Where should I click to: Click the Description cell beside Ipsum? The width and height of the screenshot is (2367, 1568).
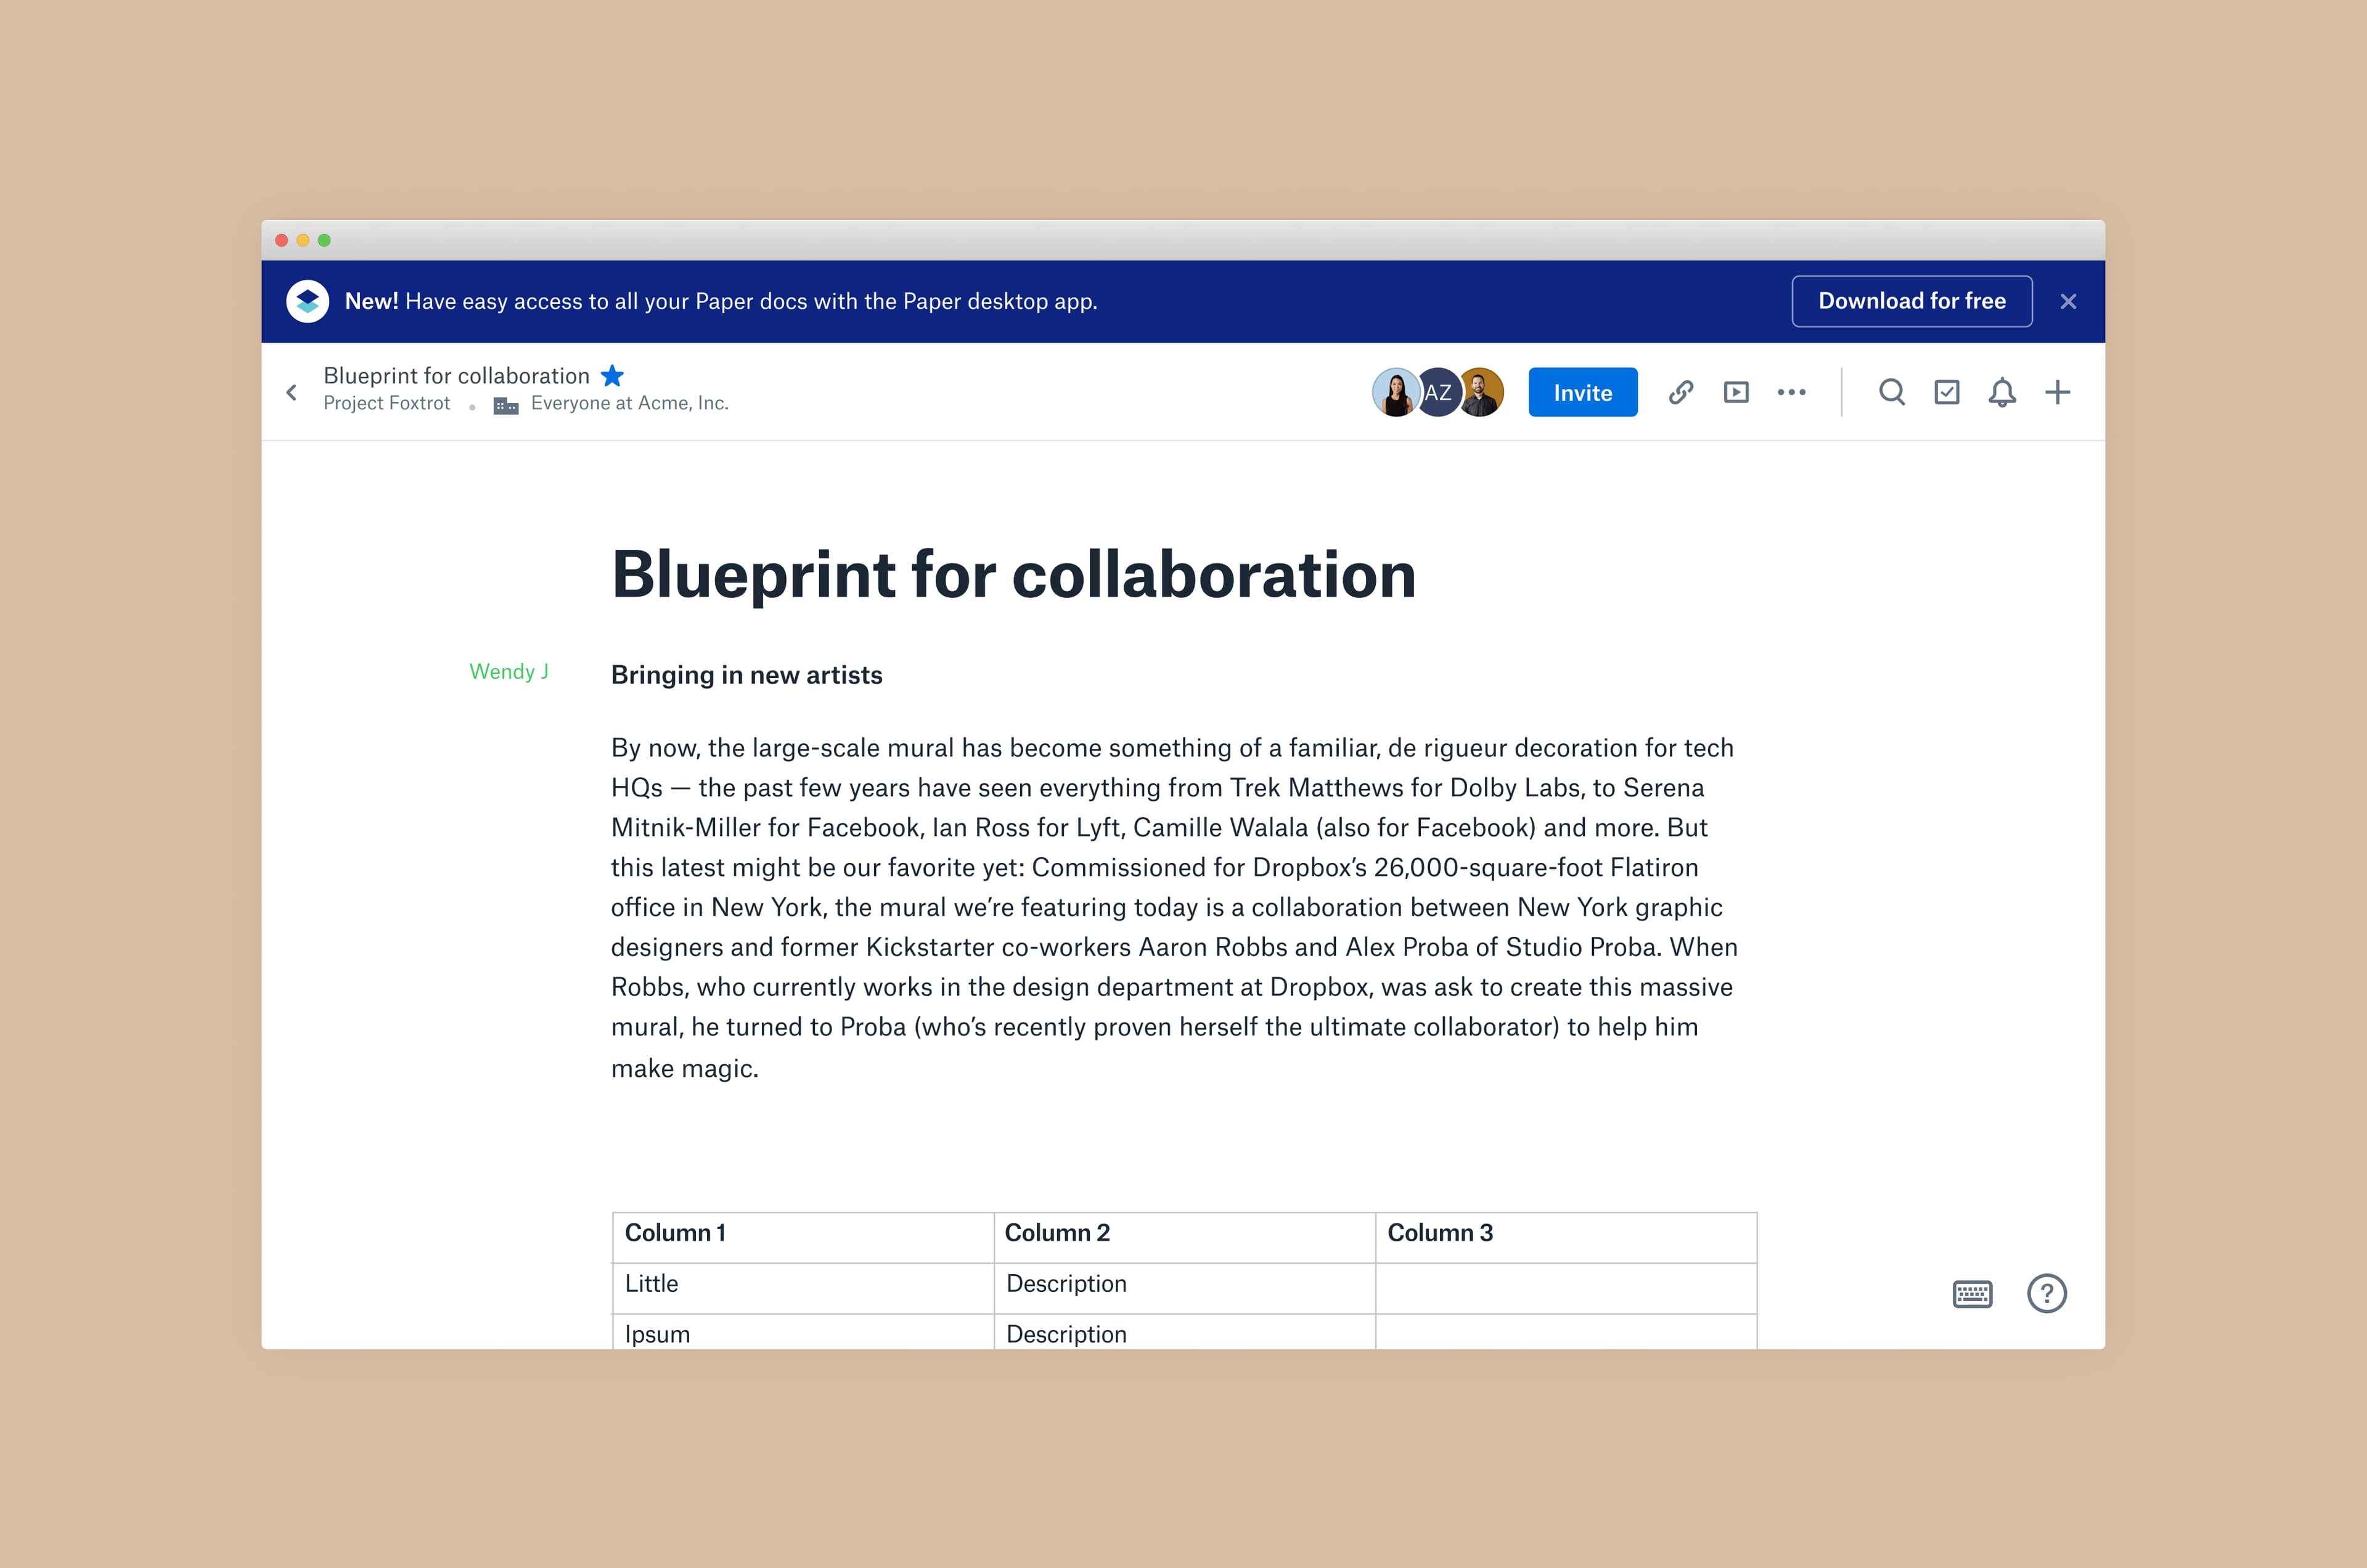1184,1333
